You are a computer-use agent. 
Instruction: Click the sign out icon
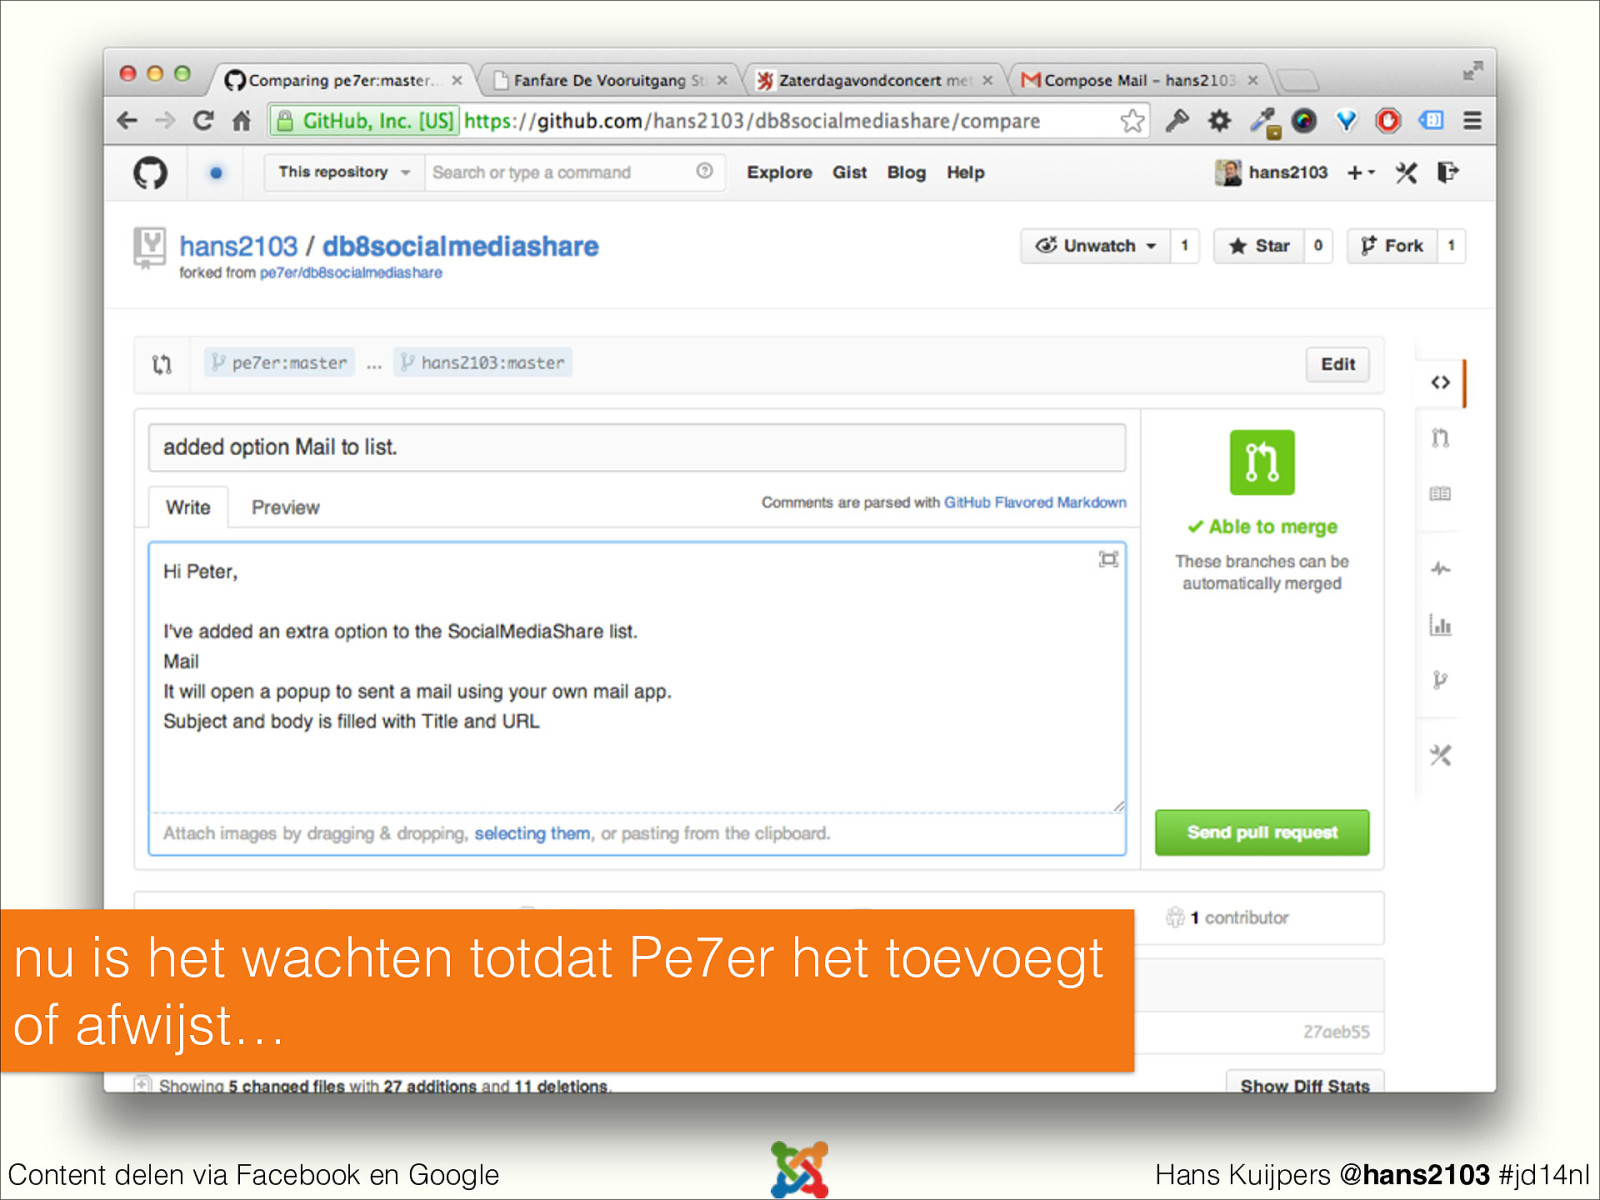[x=1448, y=173]
